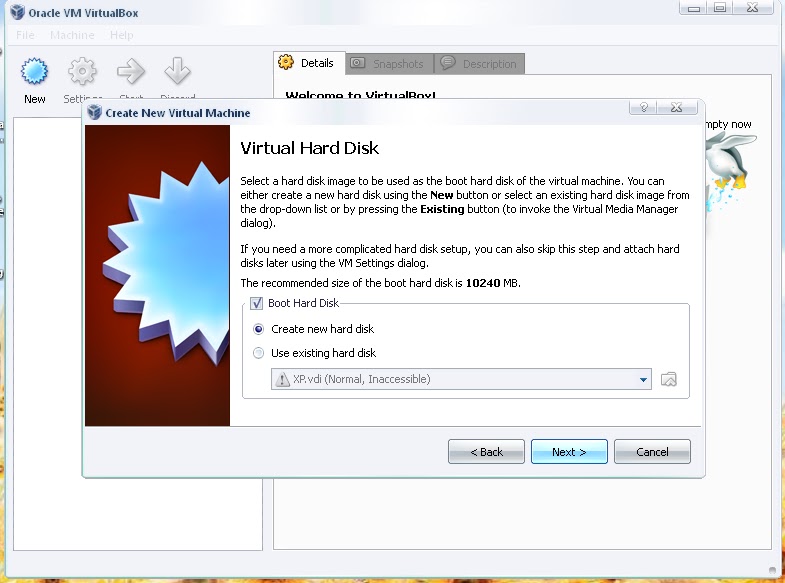Open Virtual Media Manager folder icon

tap(669, 379)
